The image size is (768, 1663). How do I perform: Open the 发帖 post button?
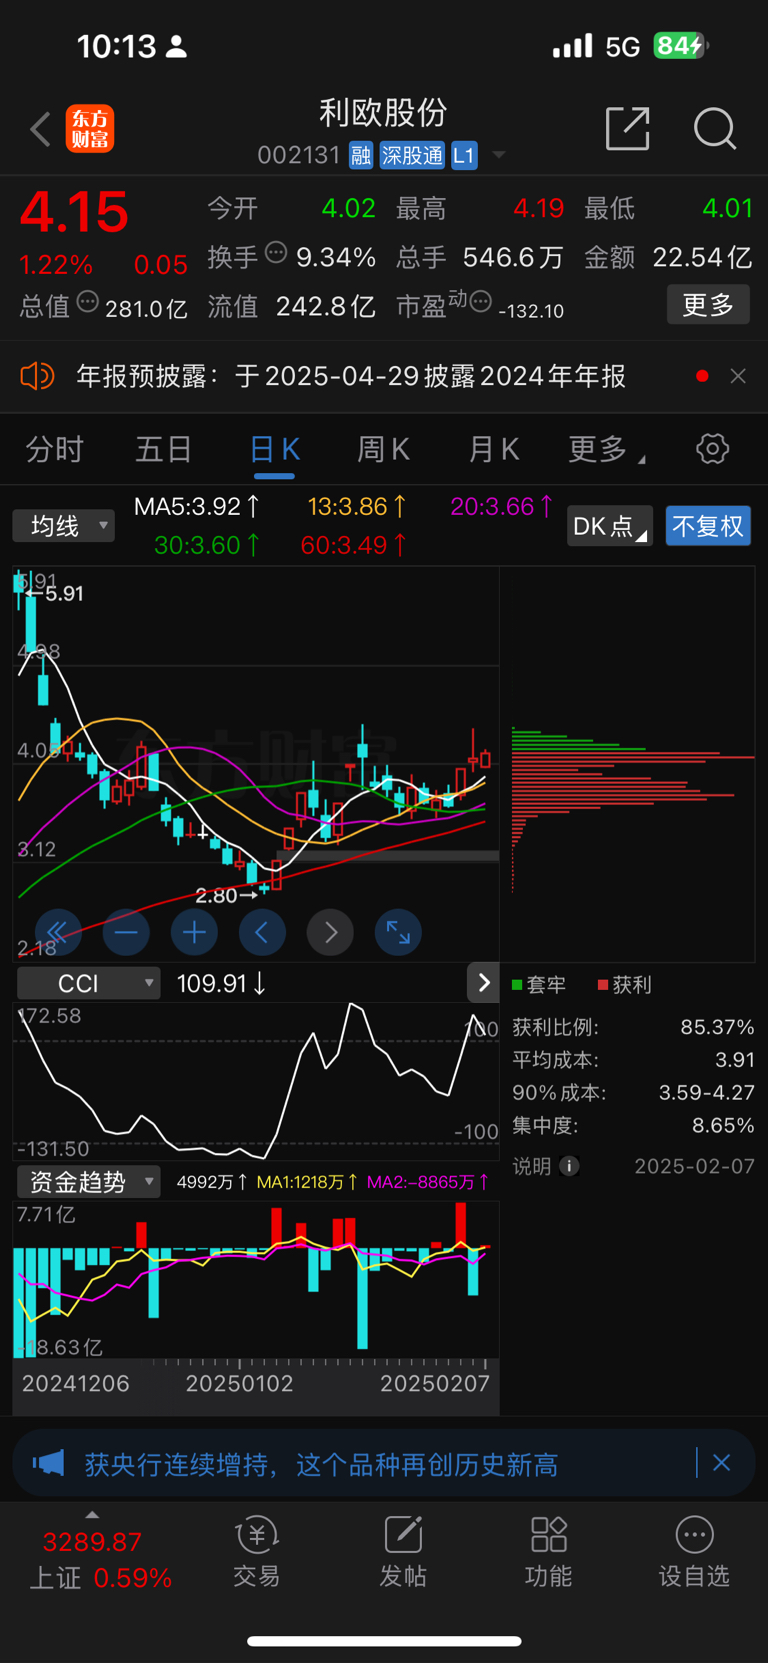tap(403, 1552)
